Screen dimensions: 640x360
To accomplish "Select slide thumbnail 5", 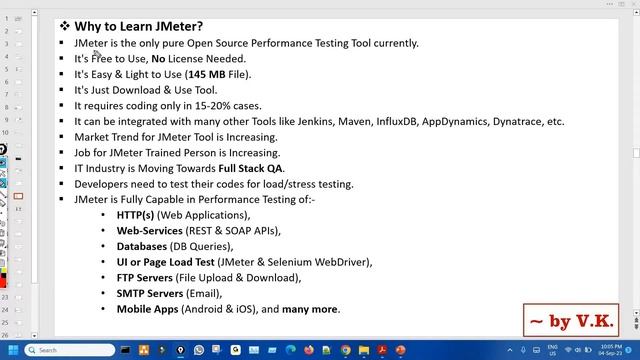I will point(18,69).
